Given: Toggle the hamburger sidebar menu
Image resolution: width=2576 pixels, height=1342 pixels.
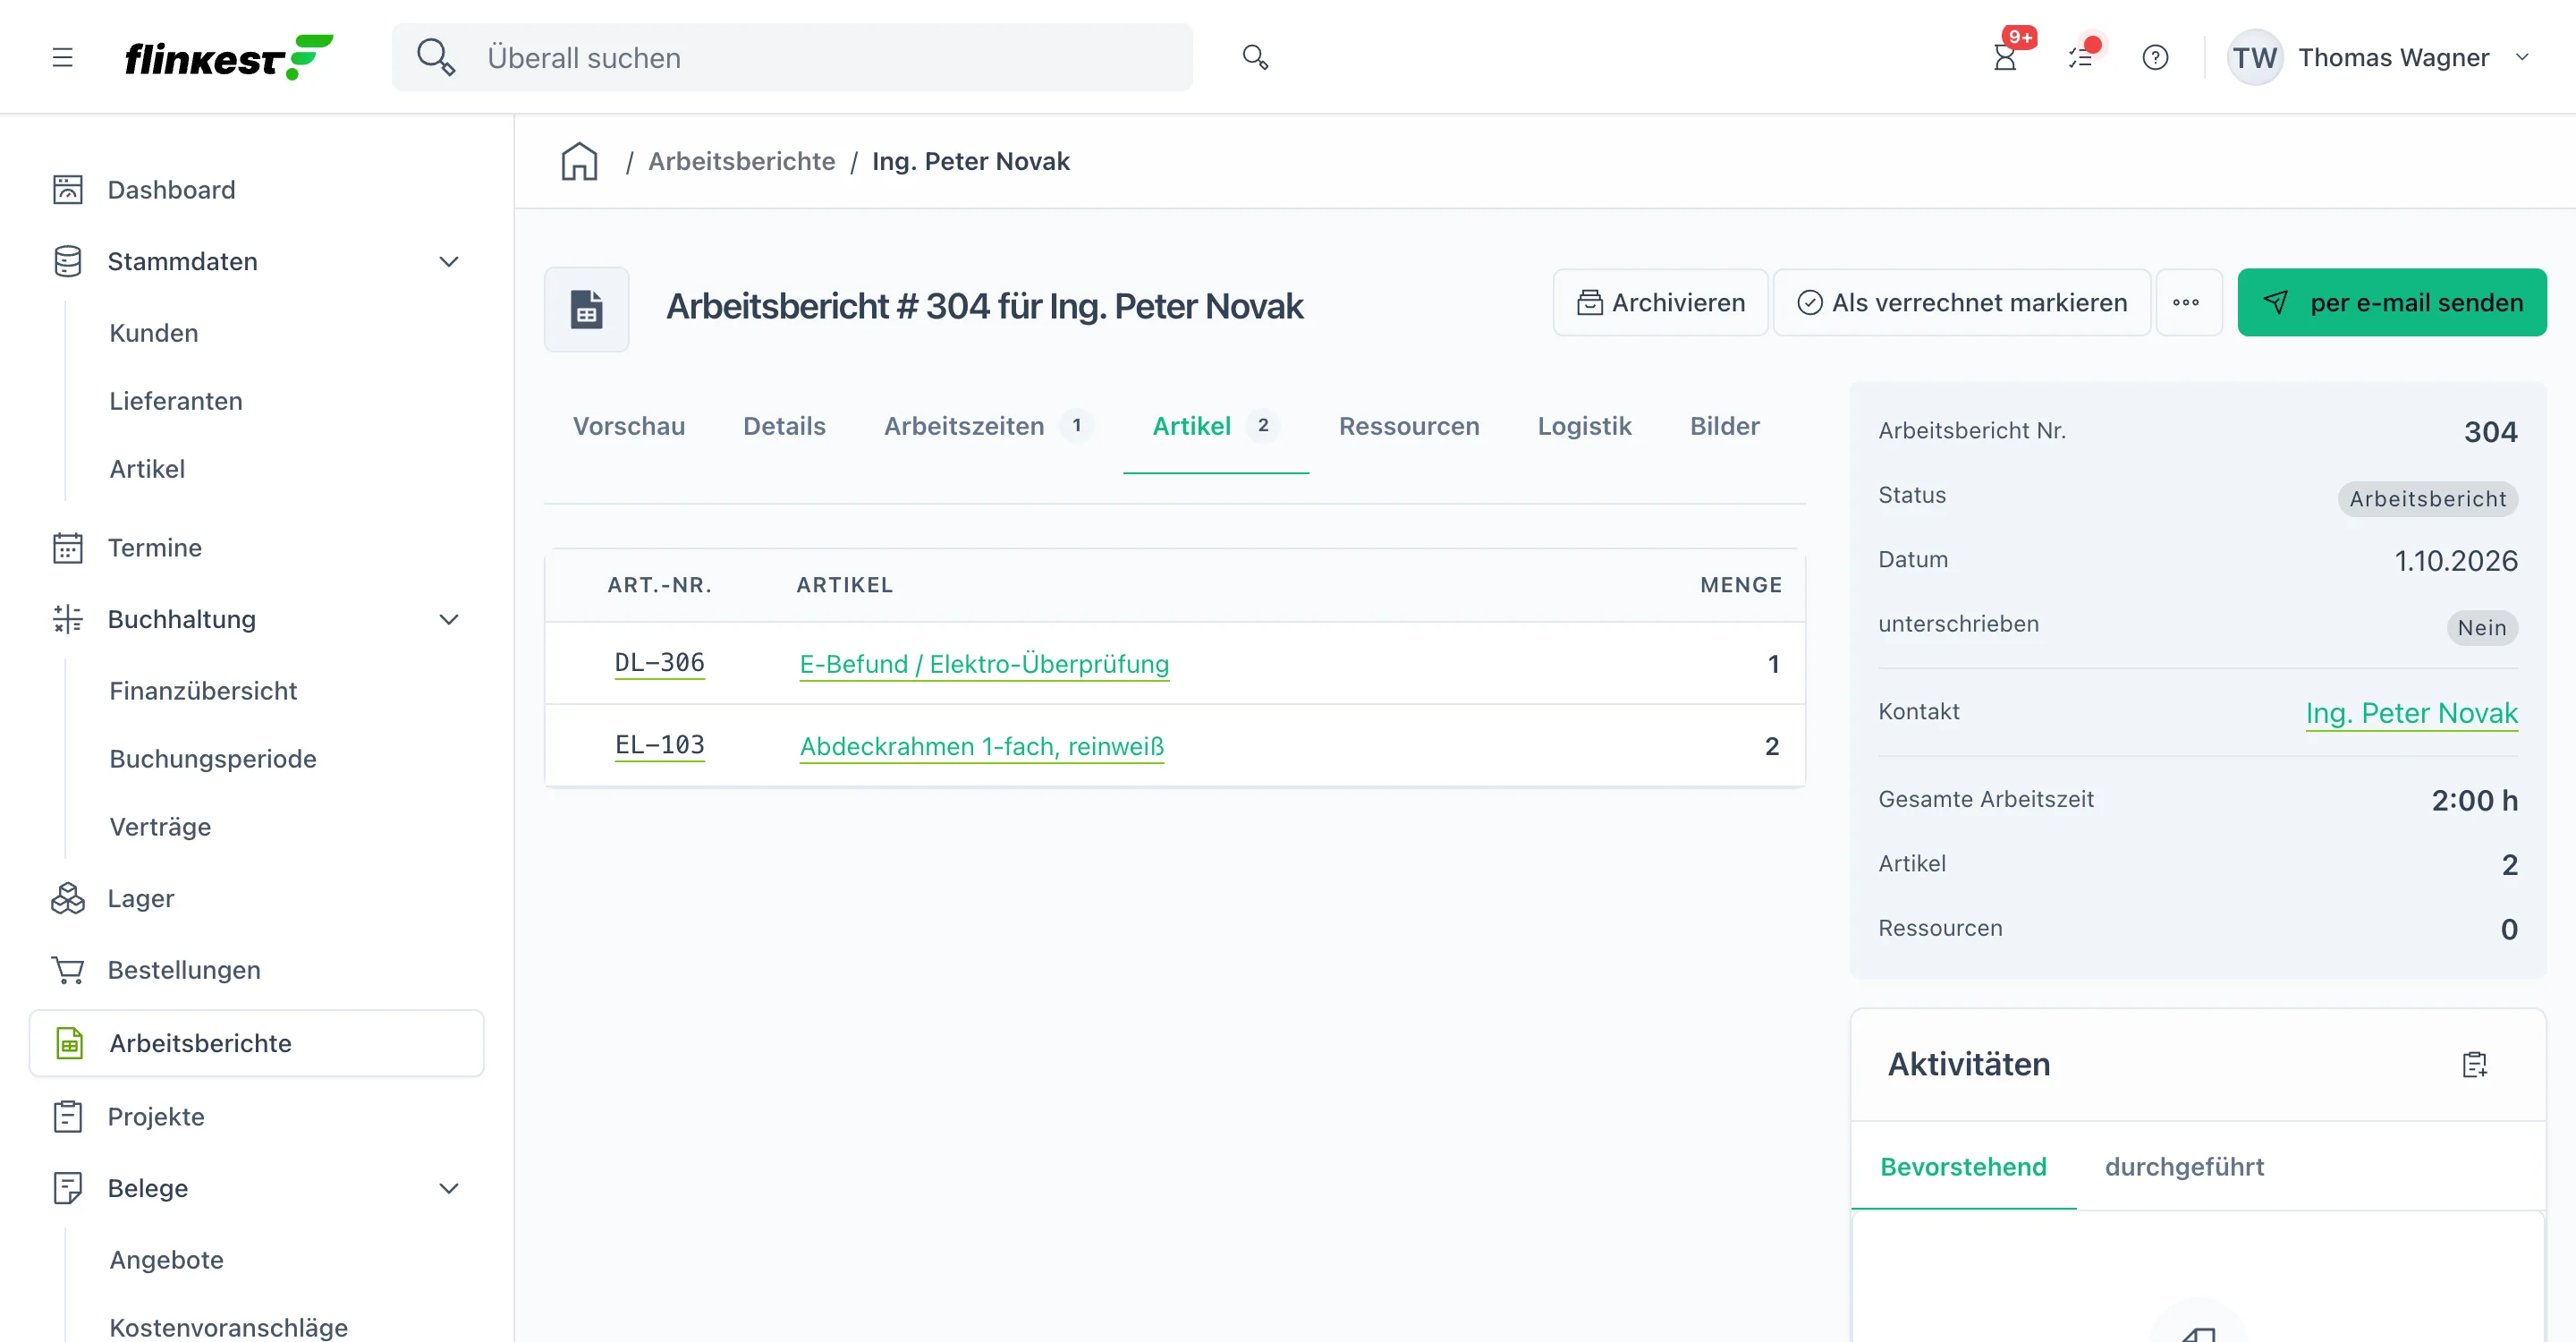Looking at the screenshot, I should click(62, 57).
